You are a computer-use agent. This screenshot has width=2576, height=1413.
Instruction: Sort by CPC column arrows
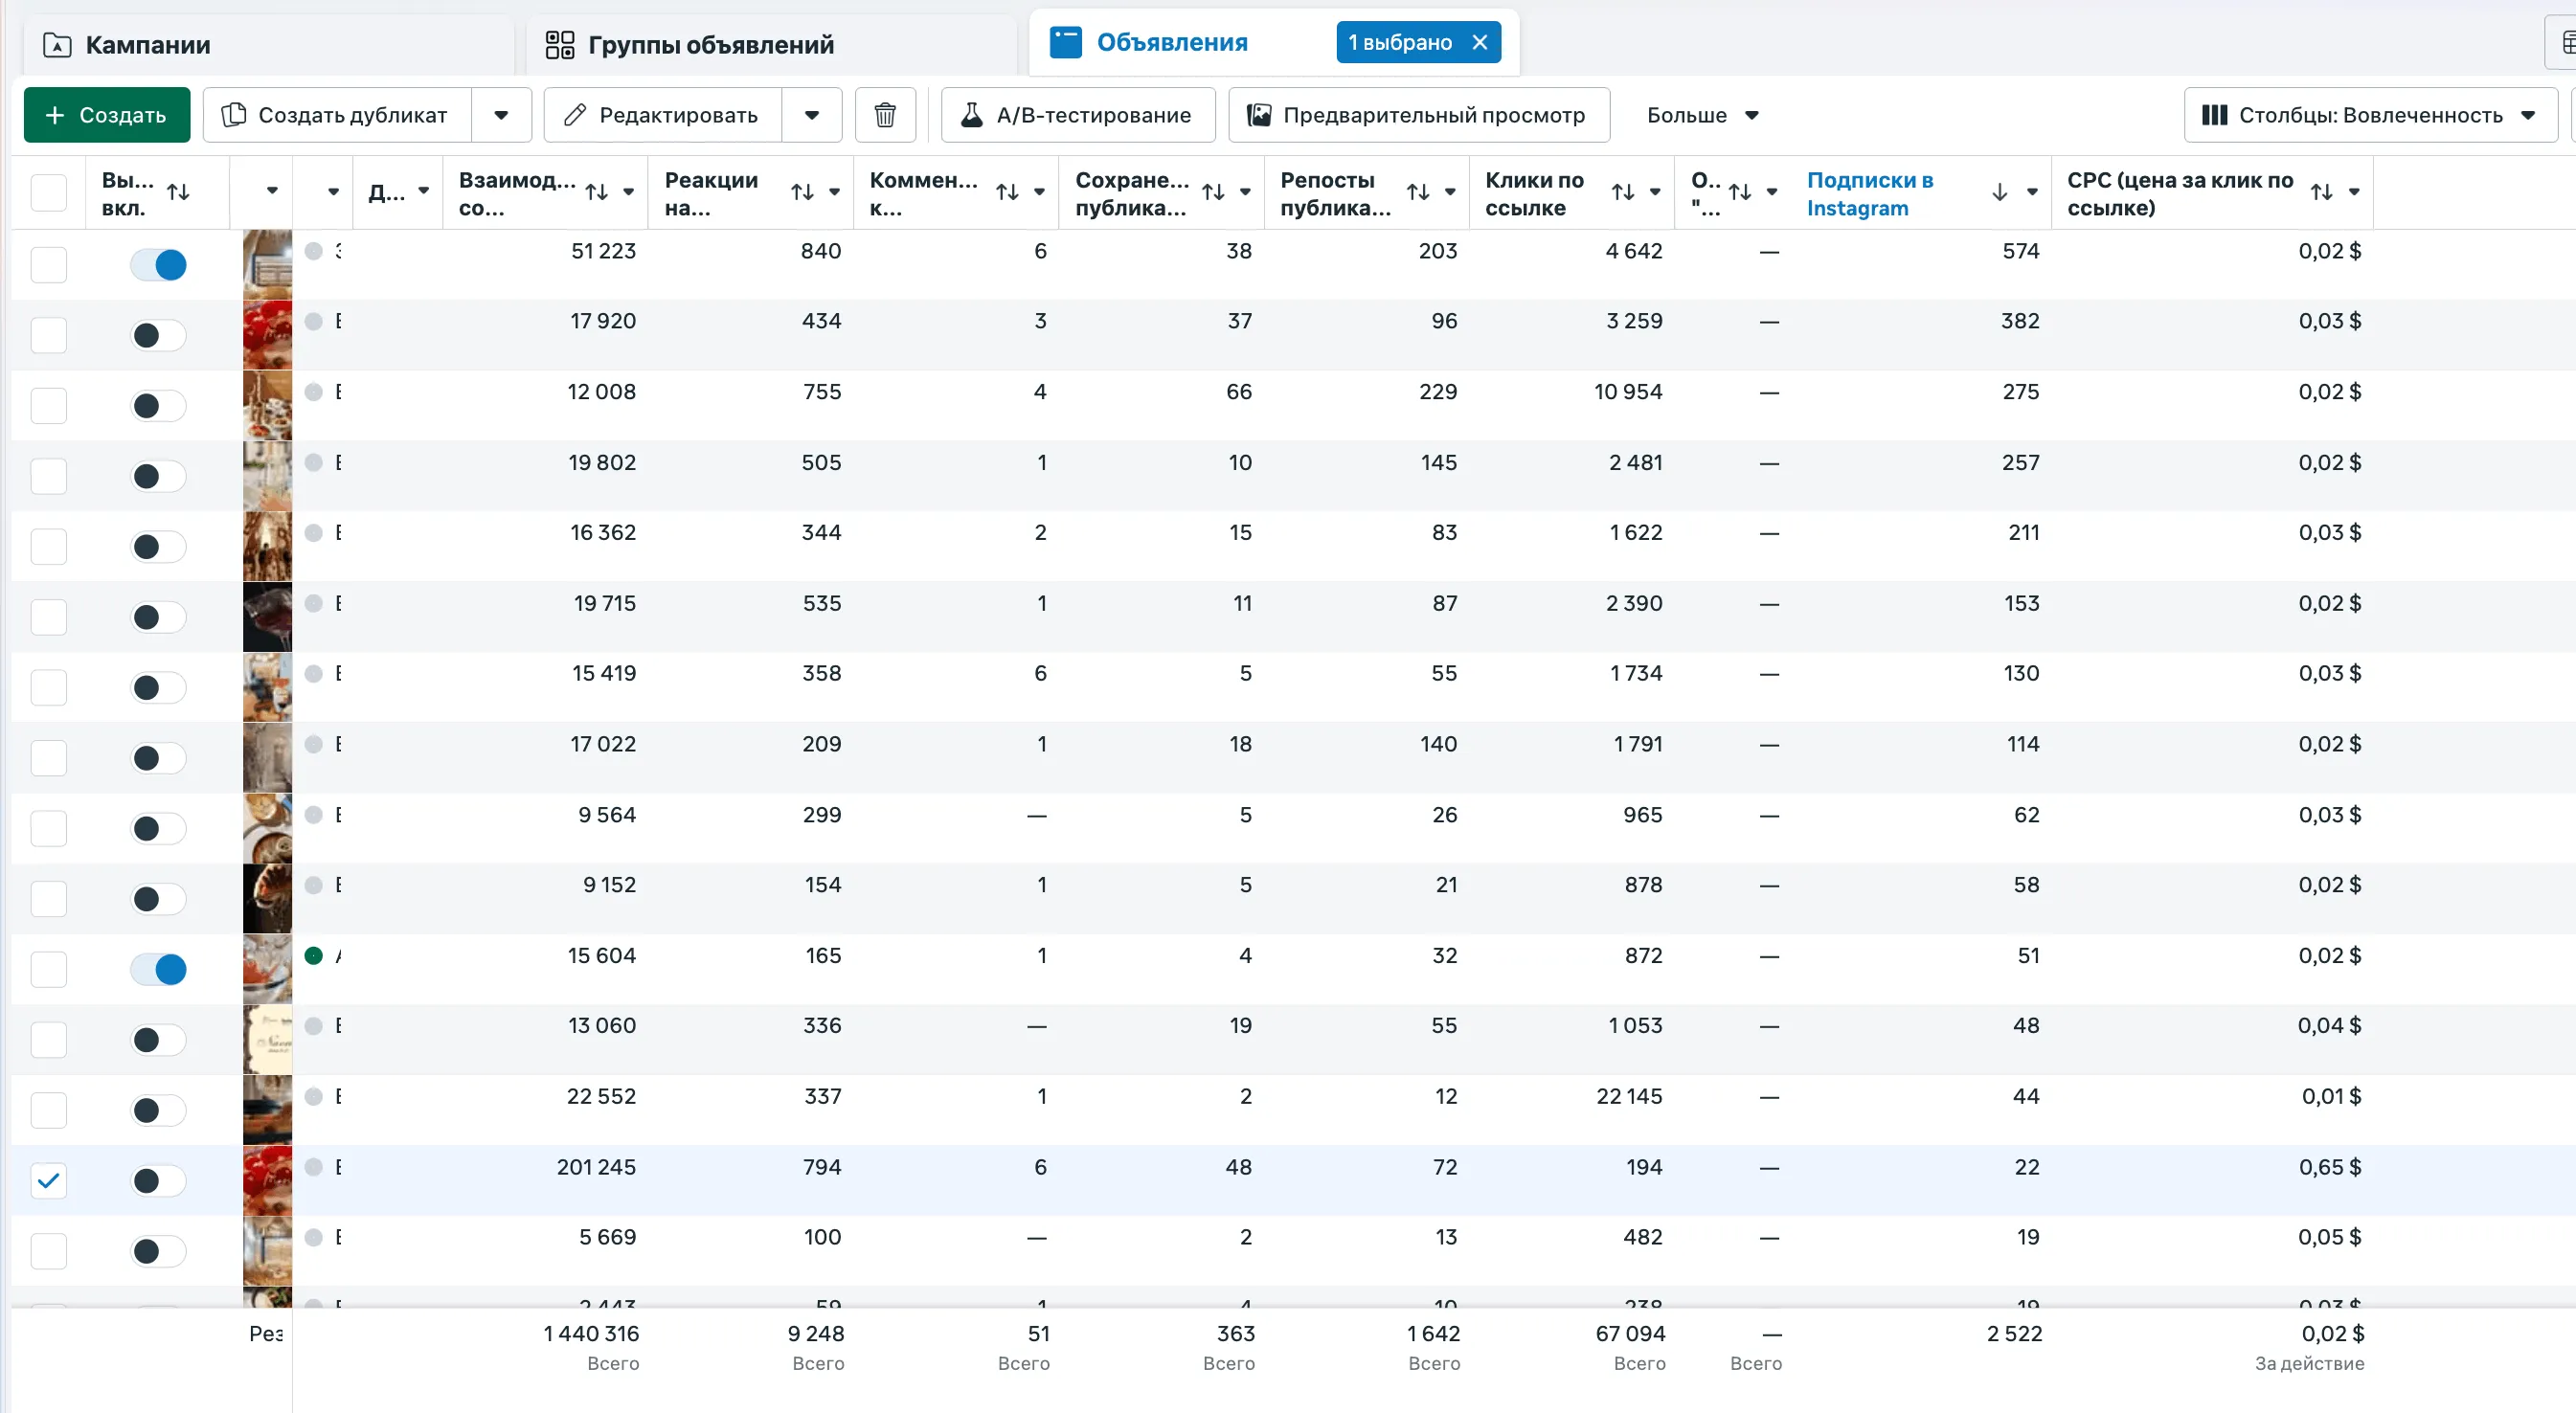click(2322, 192)
